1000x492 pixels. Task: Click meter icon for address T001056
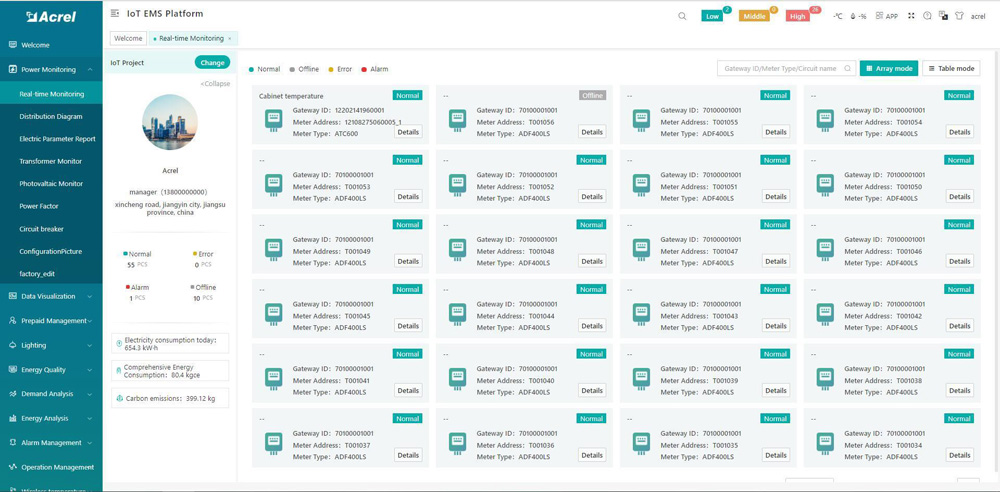[457, 120]
